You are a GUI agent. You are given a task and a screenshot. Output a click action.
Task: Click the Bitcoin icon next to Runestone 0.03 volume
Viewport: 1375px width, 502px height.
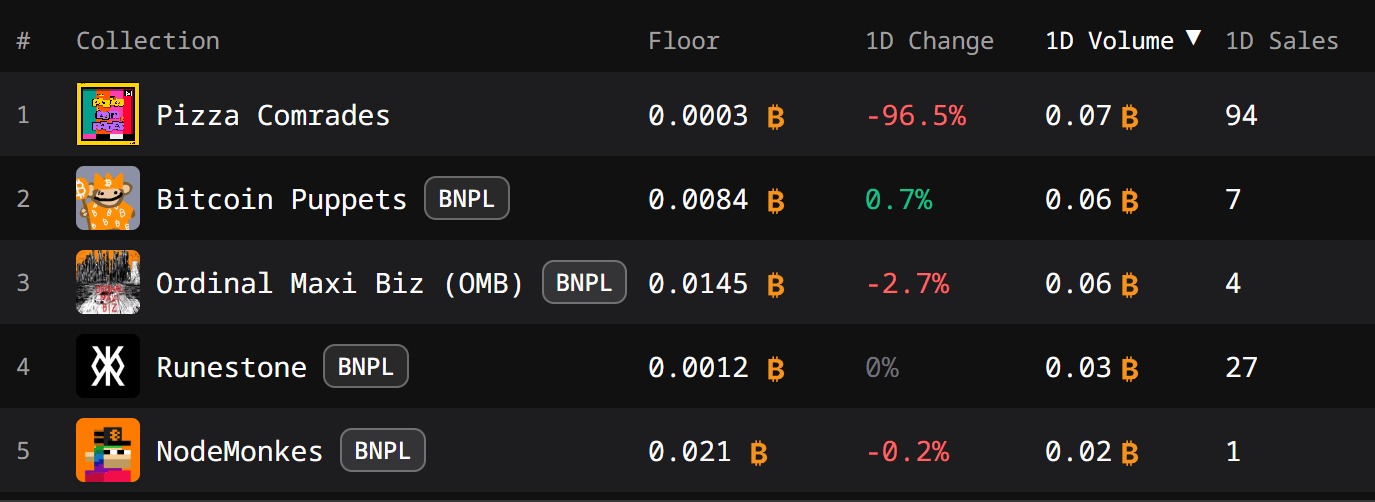1130,369
